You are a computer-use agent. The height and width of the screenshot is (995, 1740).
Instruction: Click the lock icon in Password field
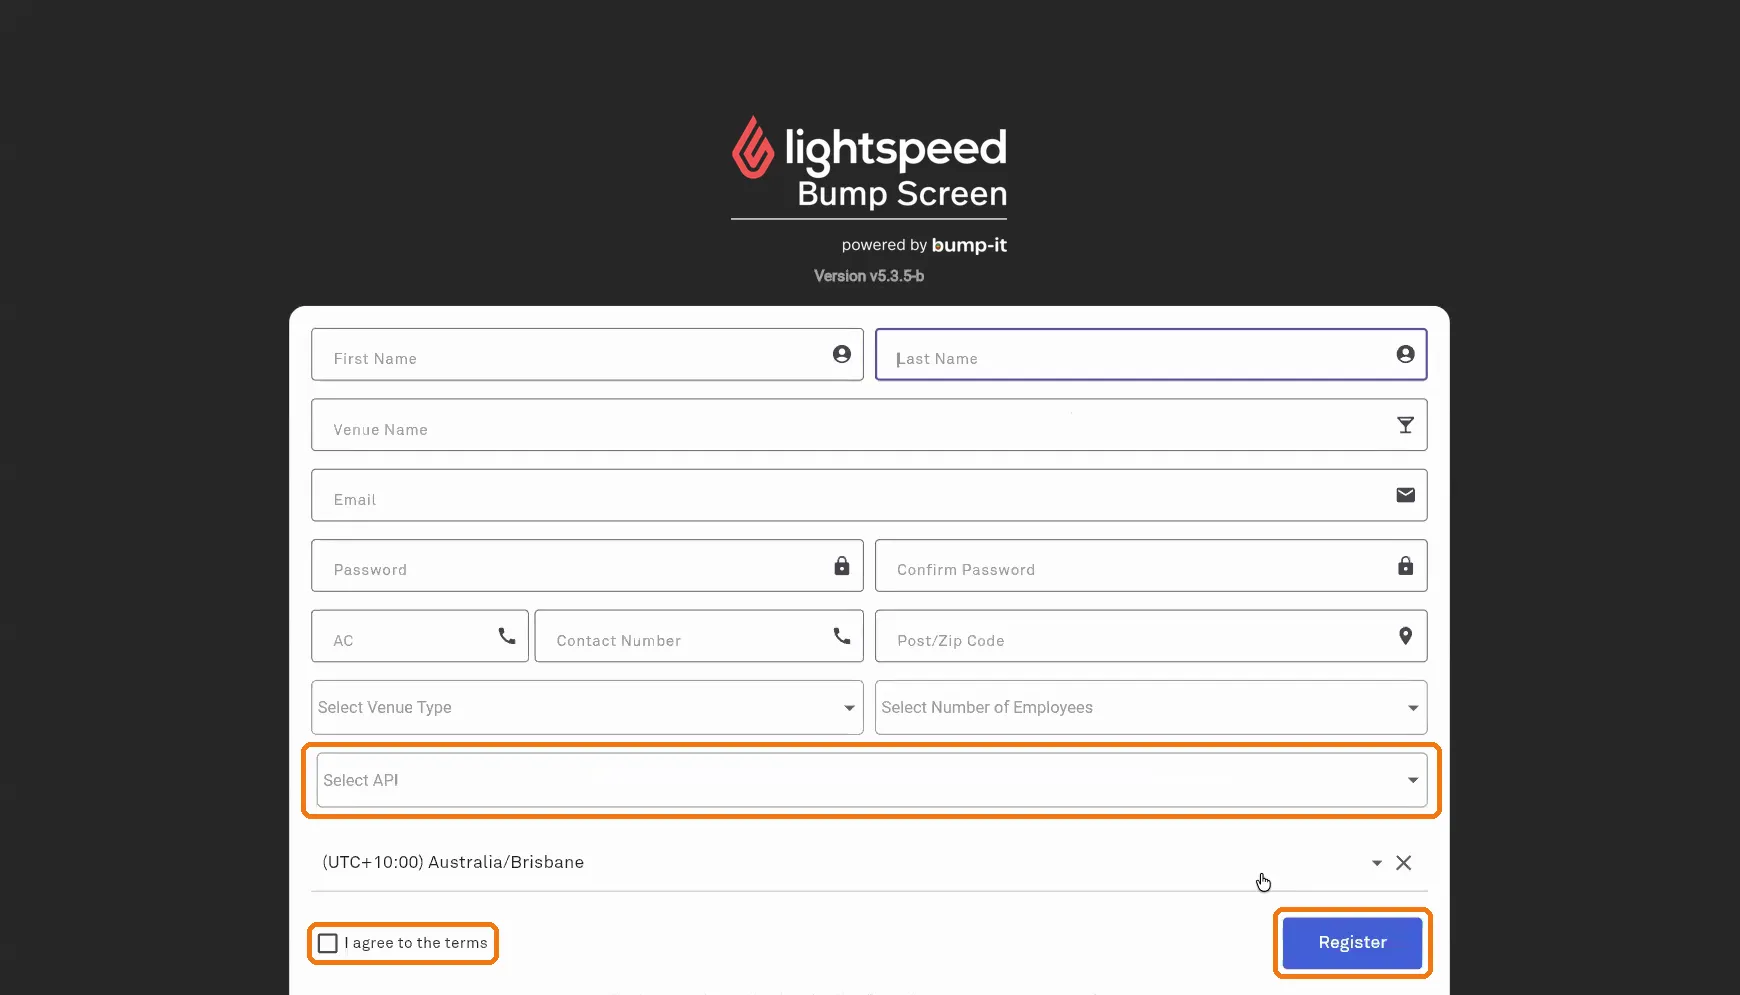[842, 565]
